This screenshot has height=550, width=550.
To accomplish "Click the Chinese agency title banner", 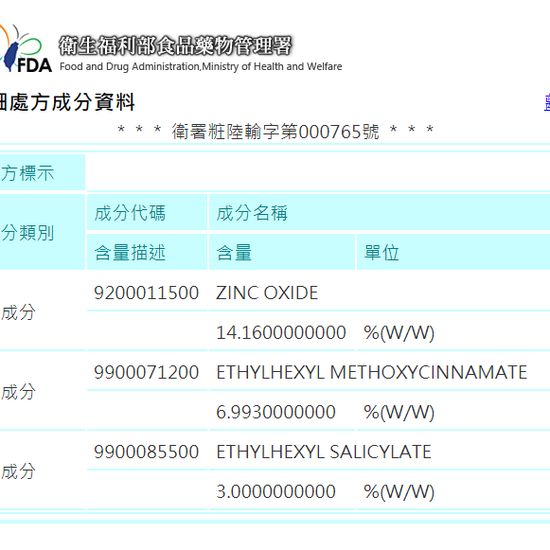I will click(x=175, y=46).
